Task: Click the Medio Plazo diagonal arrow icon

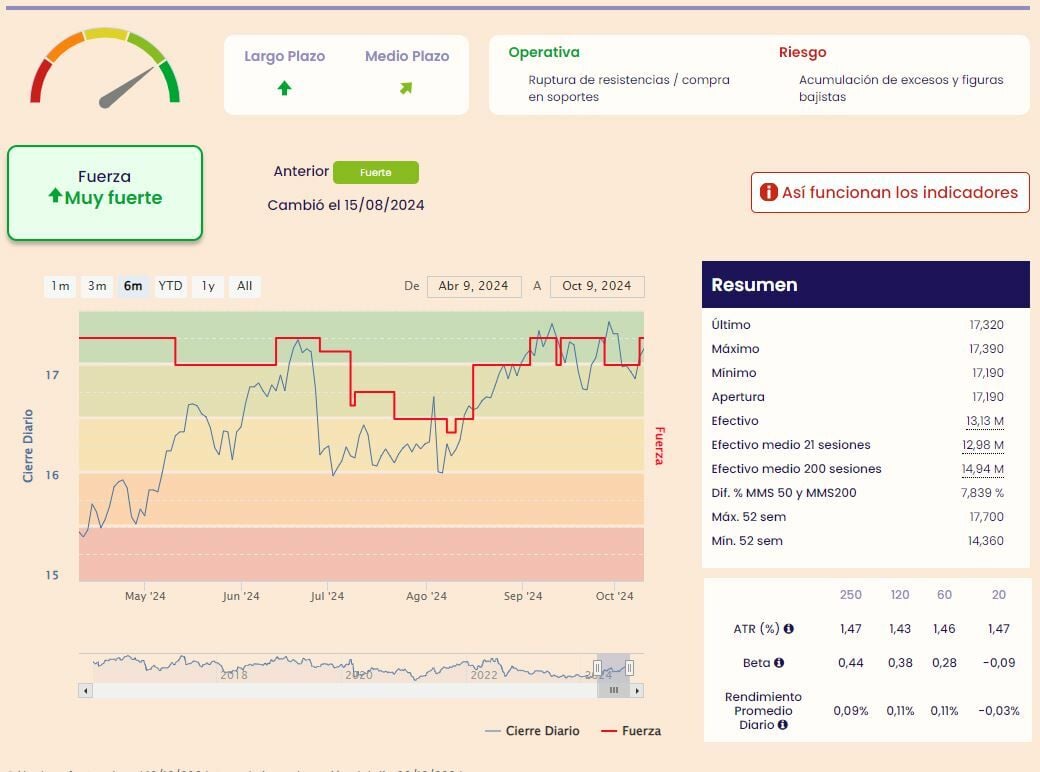Action: [406, 88]
